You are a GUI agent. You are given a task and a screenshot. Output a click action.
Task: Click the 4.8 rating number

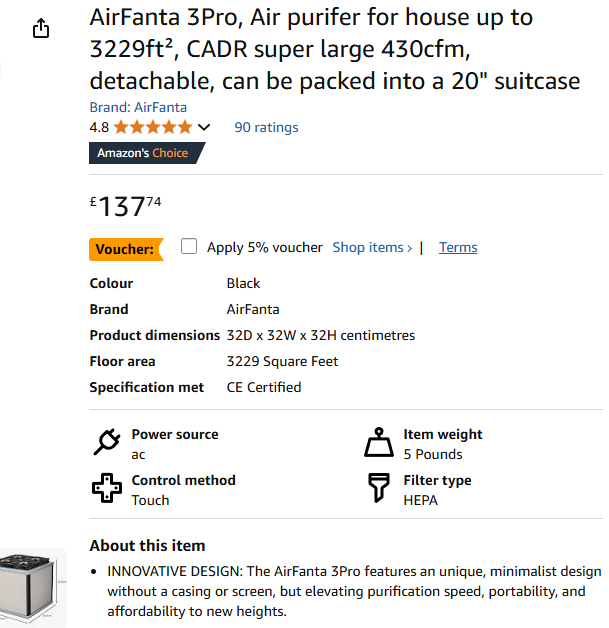(x=99, y=127)
